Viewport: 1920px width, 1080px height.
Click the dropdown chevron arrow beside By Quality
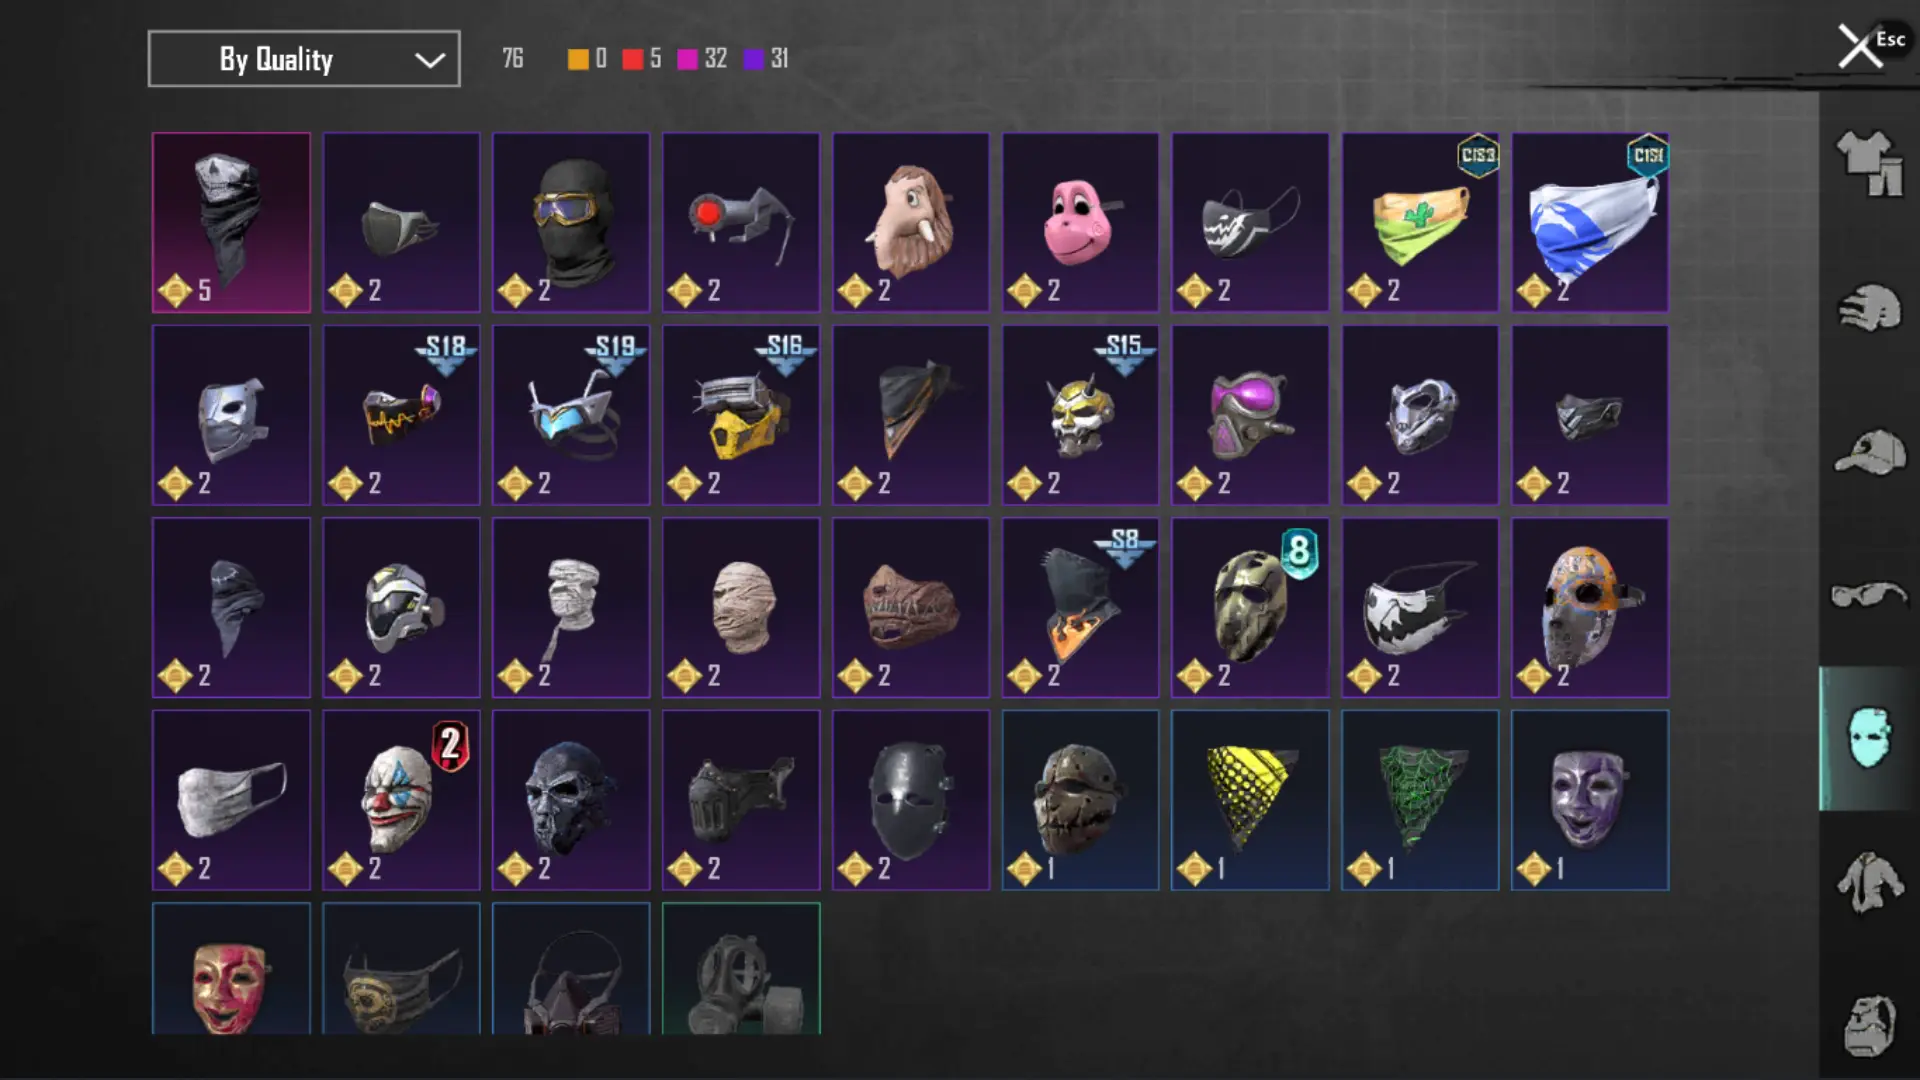point(430,60)
